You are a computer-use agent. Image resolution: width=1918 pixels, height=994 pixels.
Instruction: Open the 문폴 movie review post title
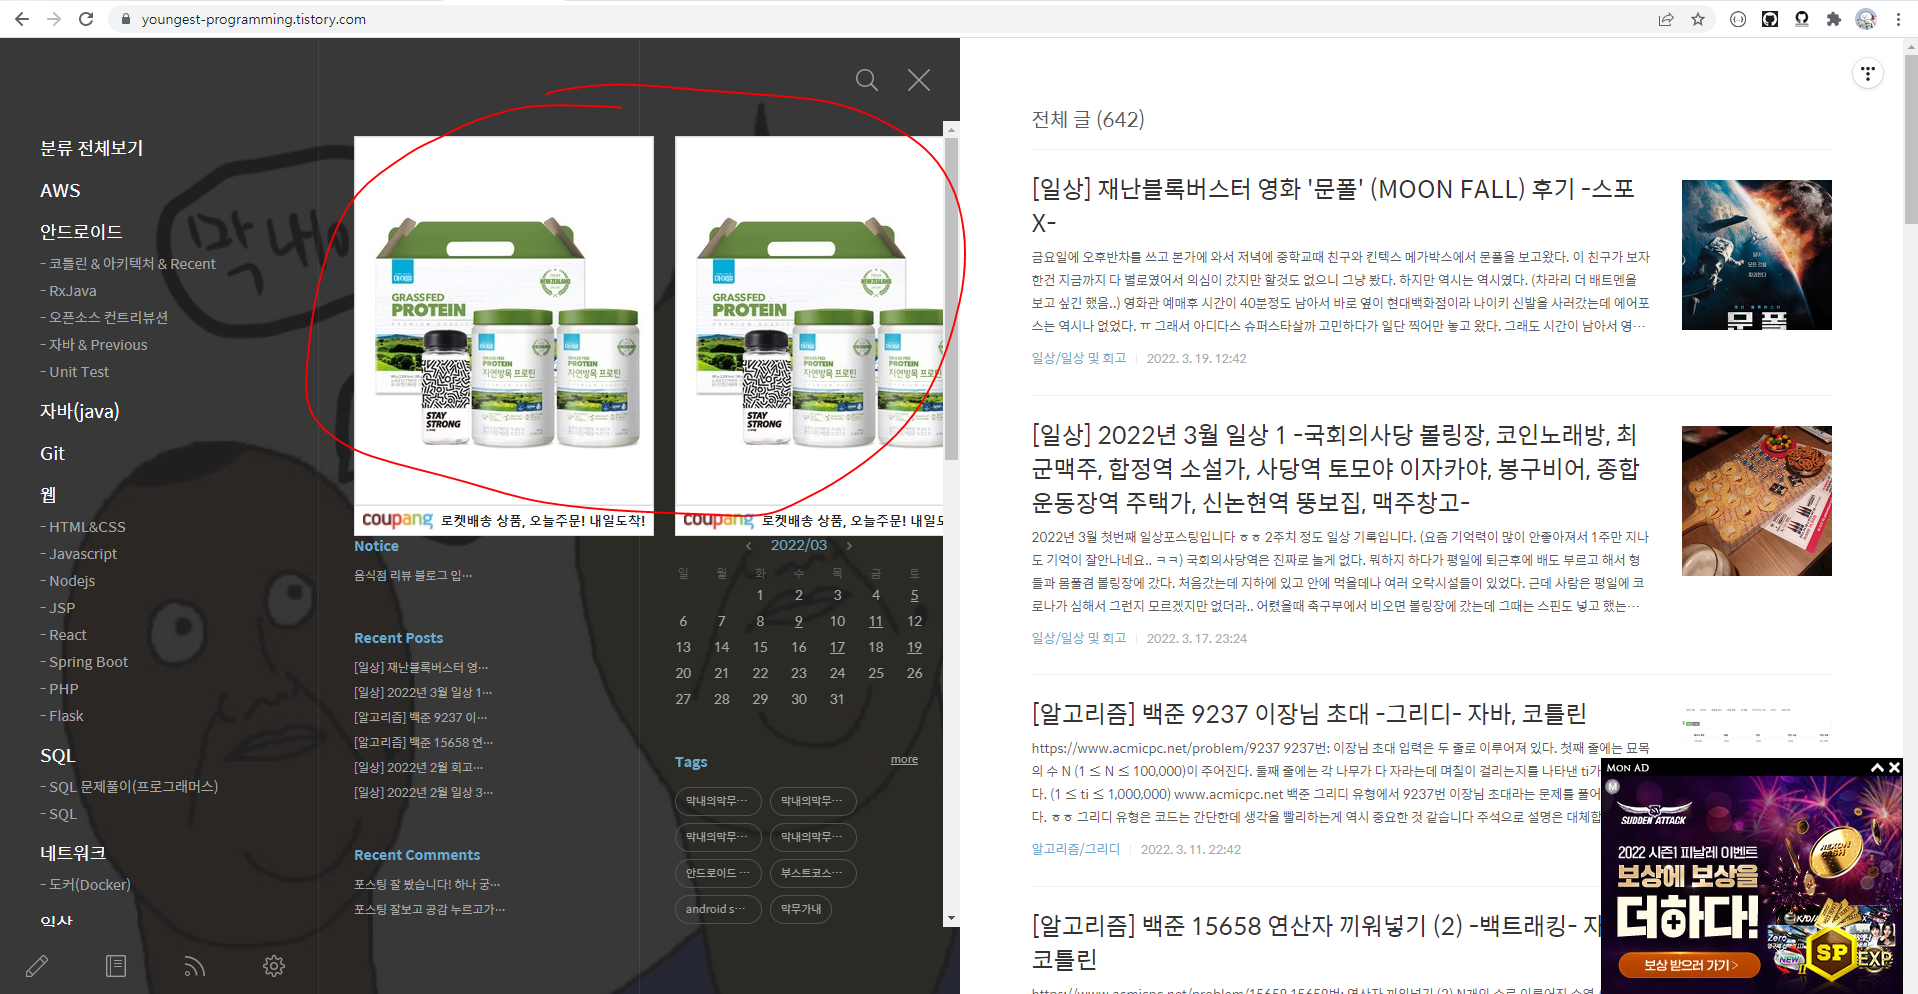[1333, 205]
